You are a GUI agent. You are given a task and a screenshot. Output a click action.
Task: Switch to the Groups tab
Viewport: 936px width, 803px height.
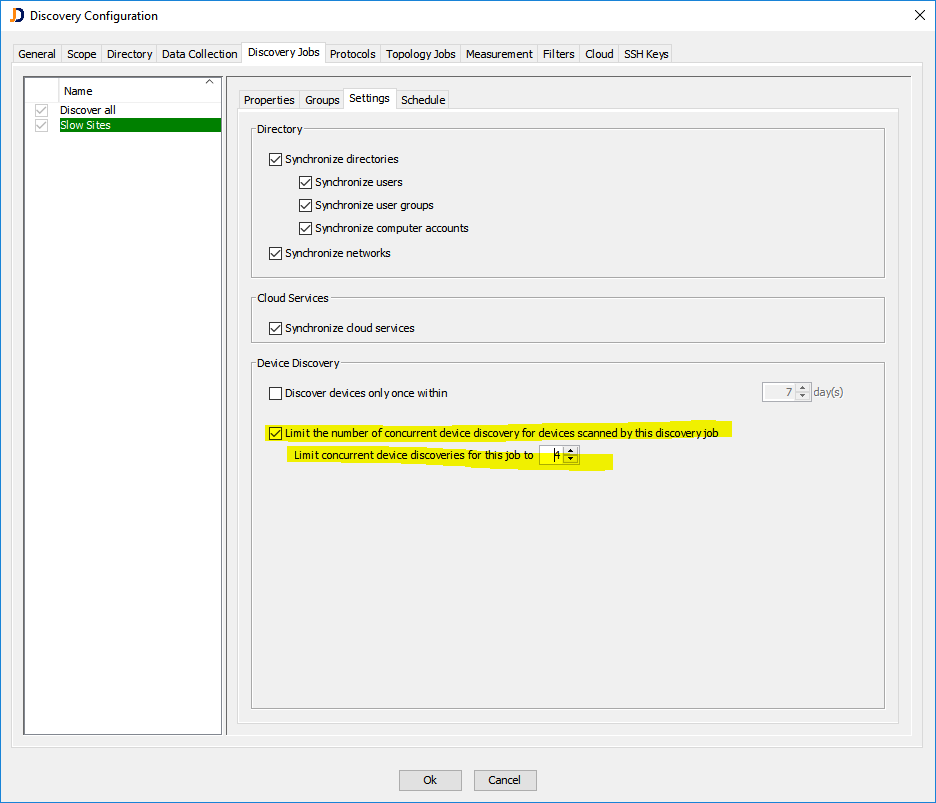click(x=321, y=99)
